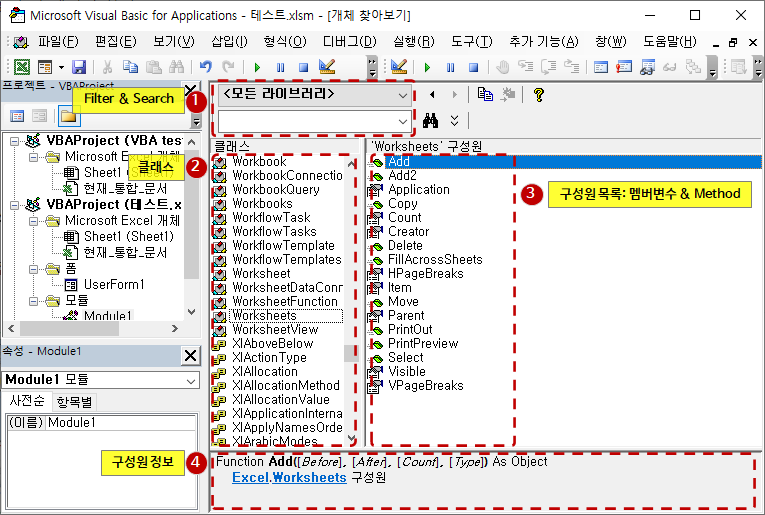Viewport: 765px width, 515px height.
Task: Select Workbook in the classes list
Action: pyautogui.click(x=259, y=161)
